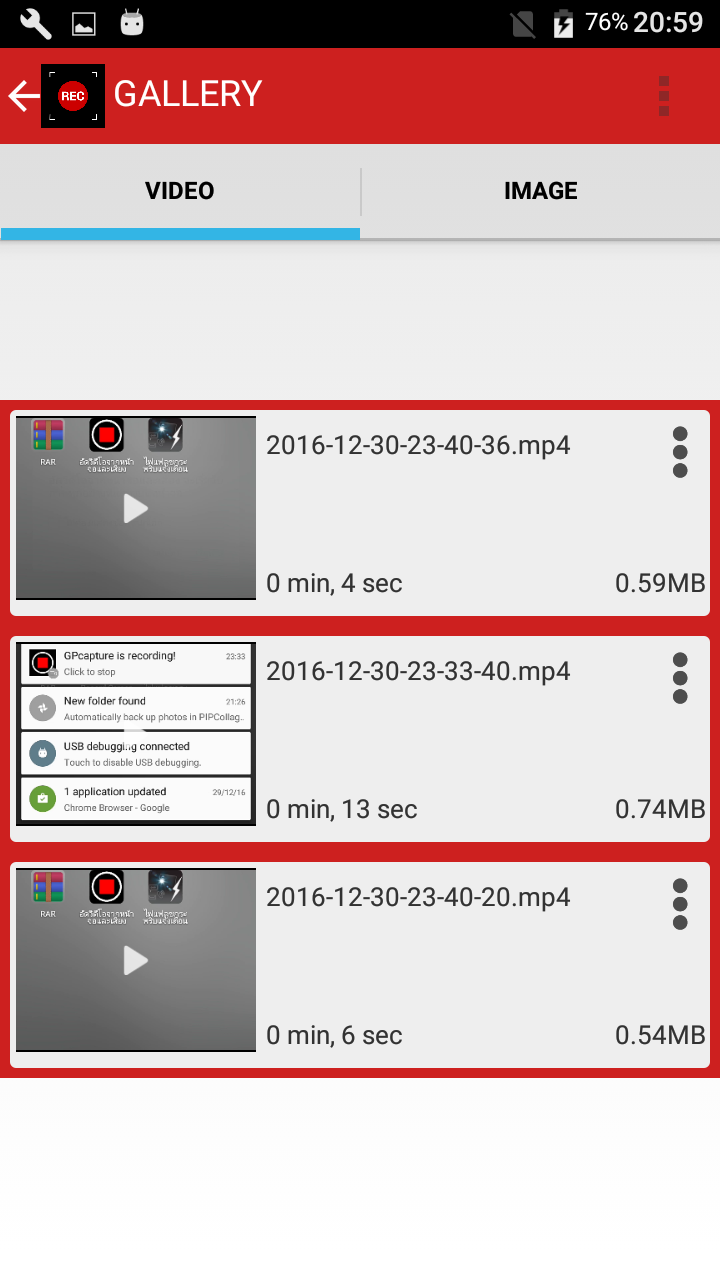Open options for 2016-12-30-23-33-40.mp4
The width and height of the screenshot is (720, 1280).
tap(680, 678)
